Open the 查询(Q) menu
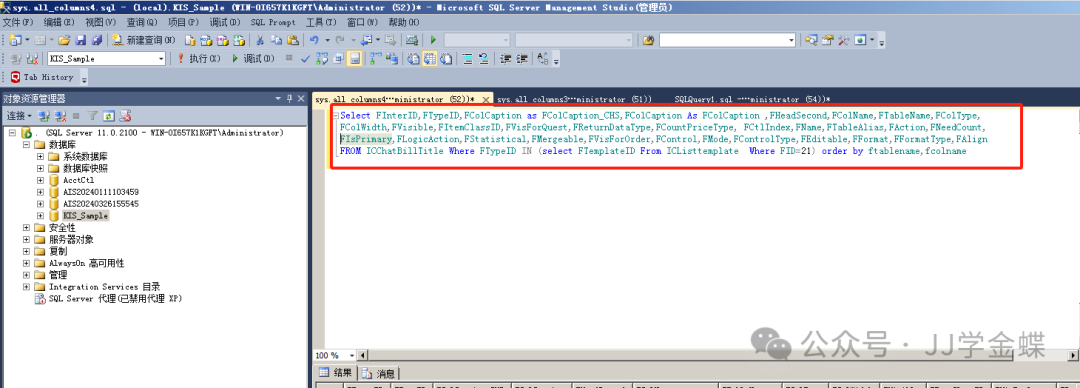This screenshot has height=388, width=1080. coord(141,22)
